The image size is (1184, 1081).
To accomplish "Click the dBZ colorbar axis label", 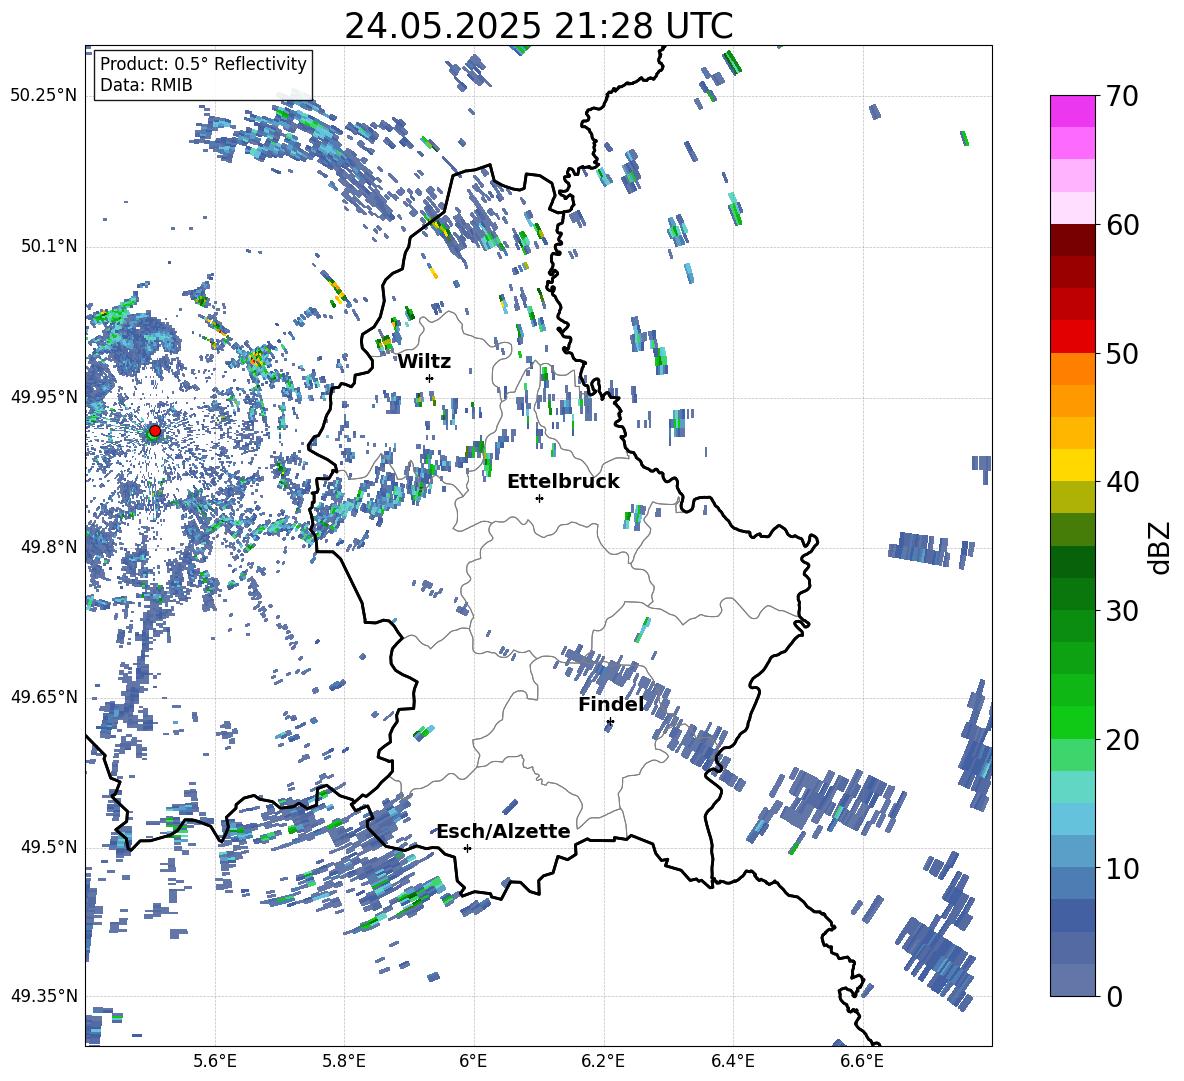I will coord(1161,547).
